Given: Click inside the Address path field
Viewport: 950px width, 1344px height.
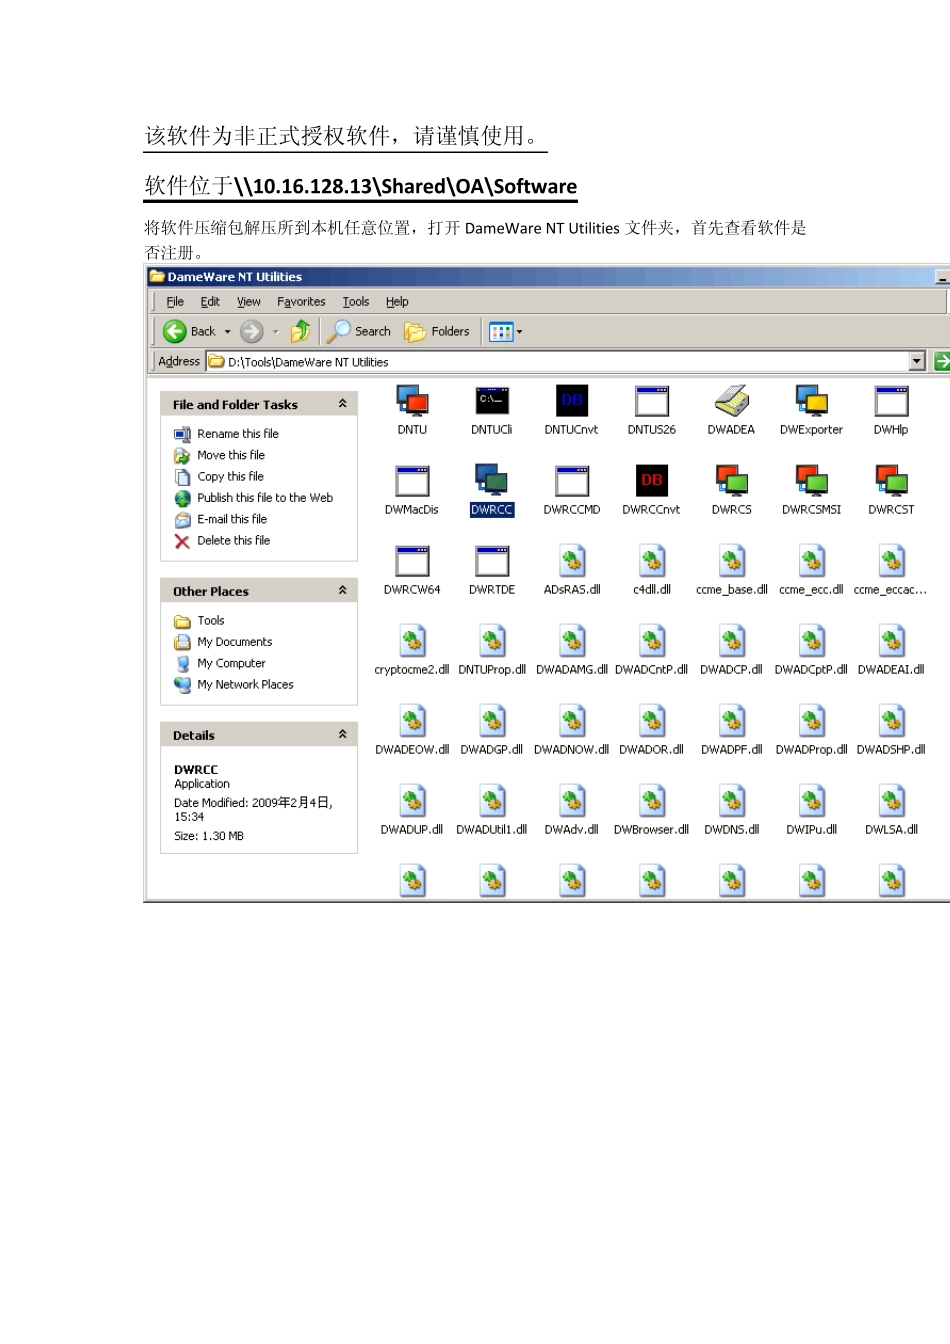Looking at the screenshot, I should pos(558,361).
